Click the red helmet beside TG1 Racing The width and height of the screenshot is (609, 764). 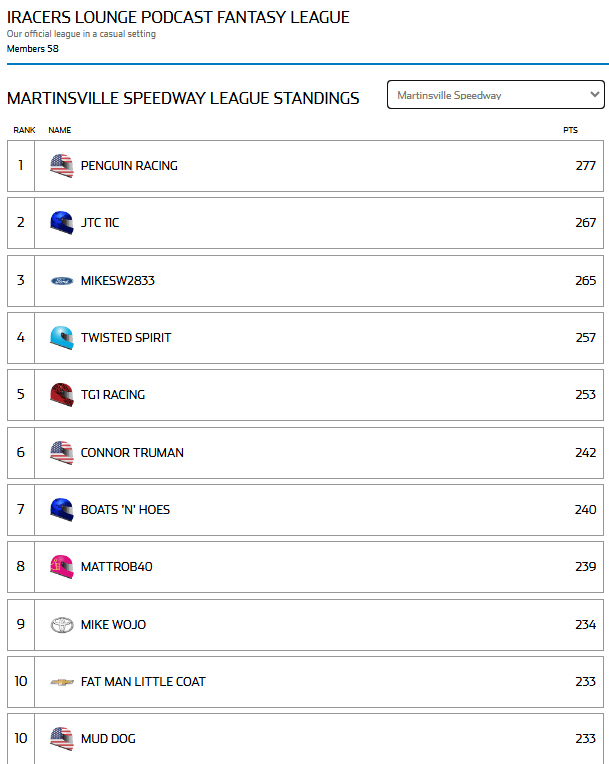tap(62, 395)
